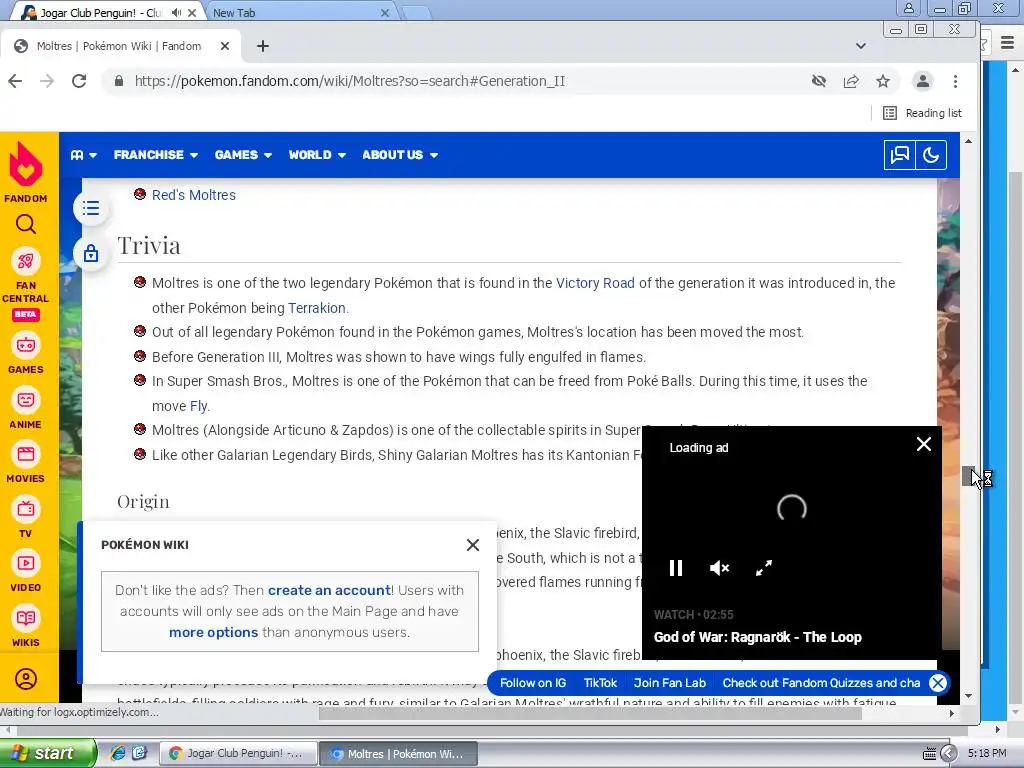Viewport: 1024px width, 768px height.
Task: Open a new tab with plus button
Action: tap(263, 46)
